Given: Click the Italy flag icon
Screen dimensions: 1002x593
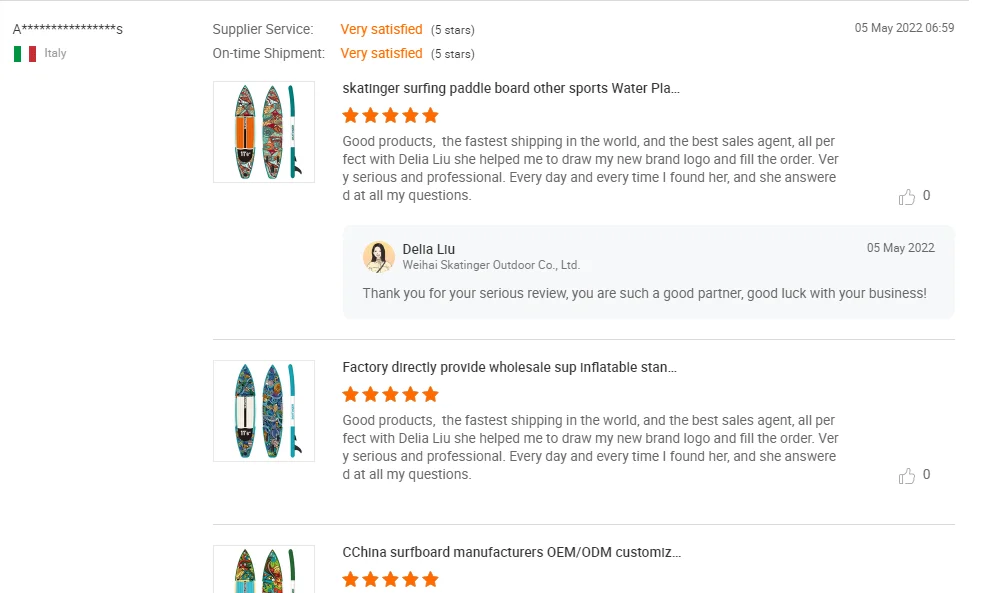Looking at the screenshot, I should pyautogui.click(x=25, y=54).
